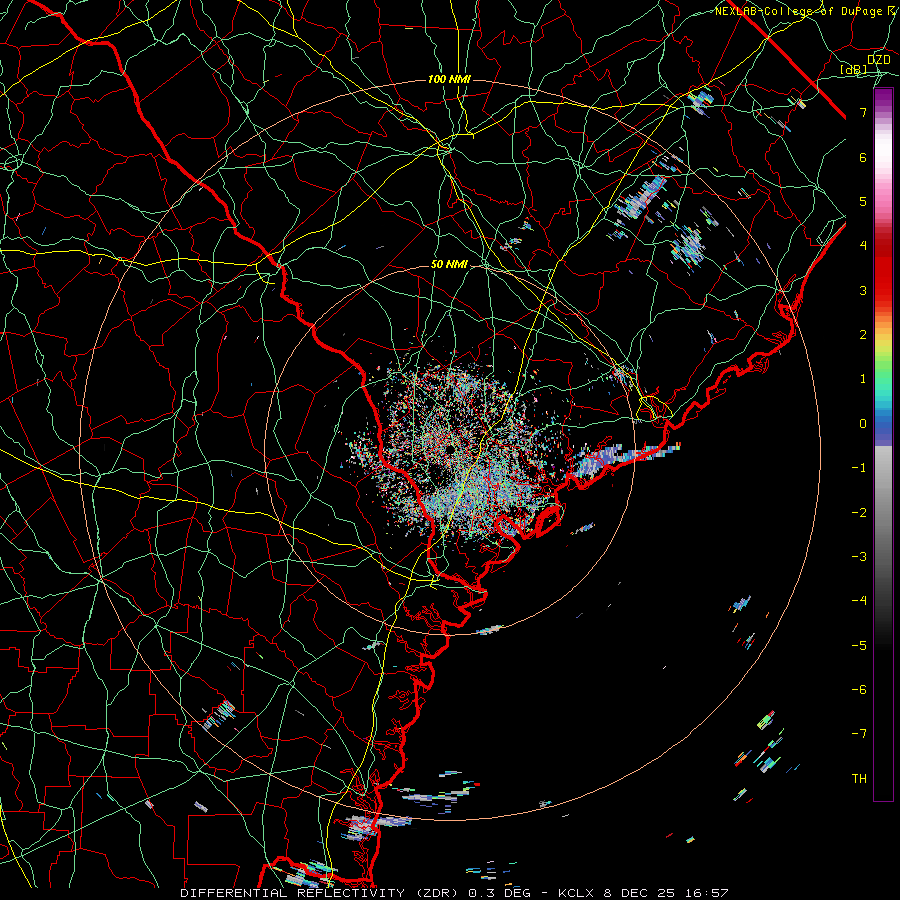This screenshot has height=900, width=900.
Task: Click the -5 dB value on the scale
Action: 859,646
